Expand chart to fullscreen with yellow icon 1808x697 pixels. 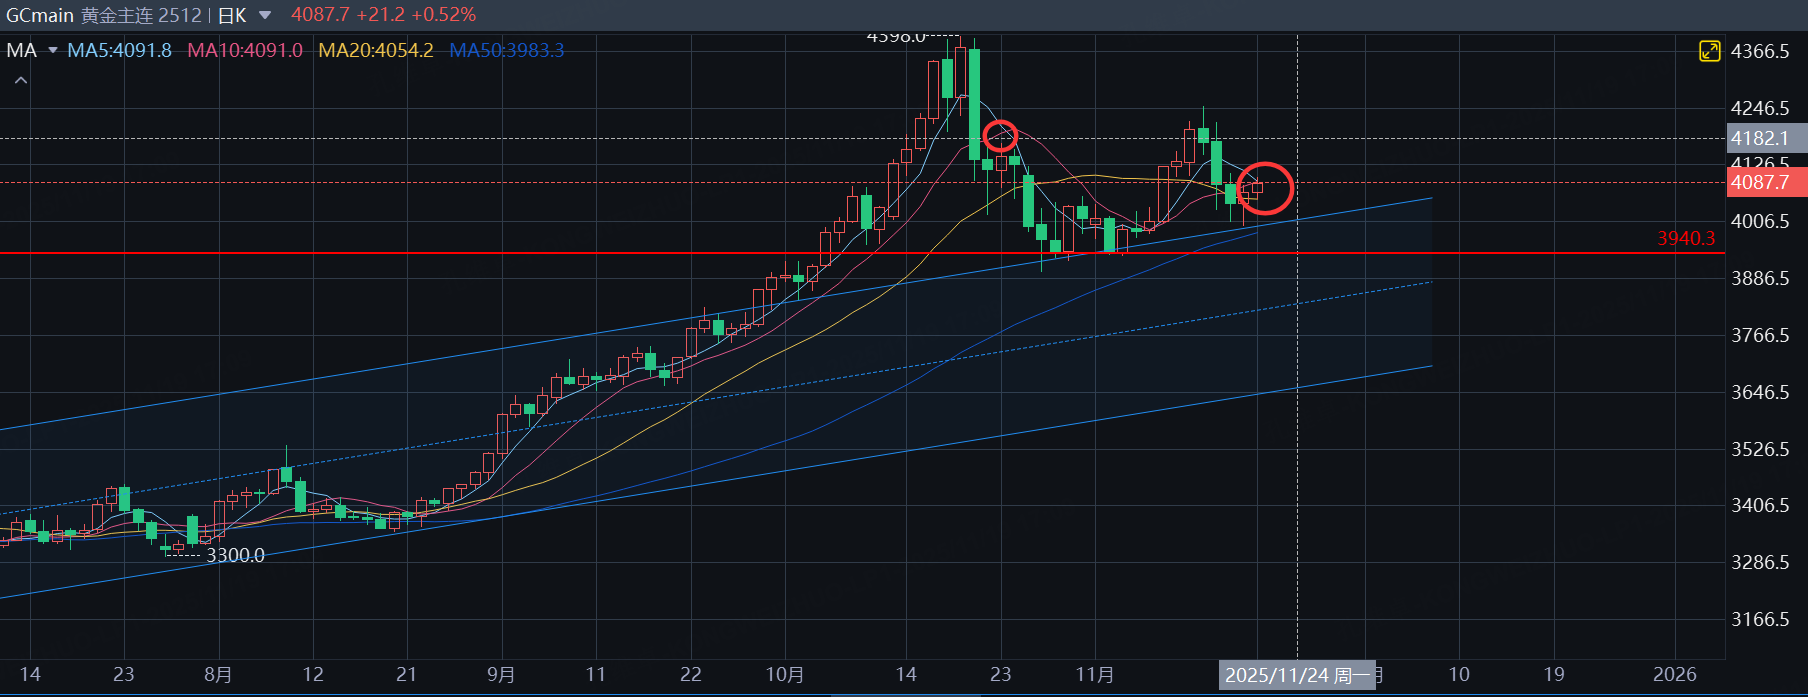[x=1710, y=51]
